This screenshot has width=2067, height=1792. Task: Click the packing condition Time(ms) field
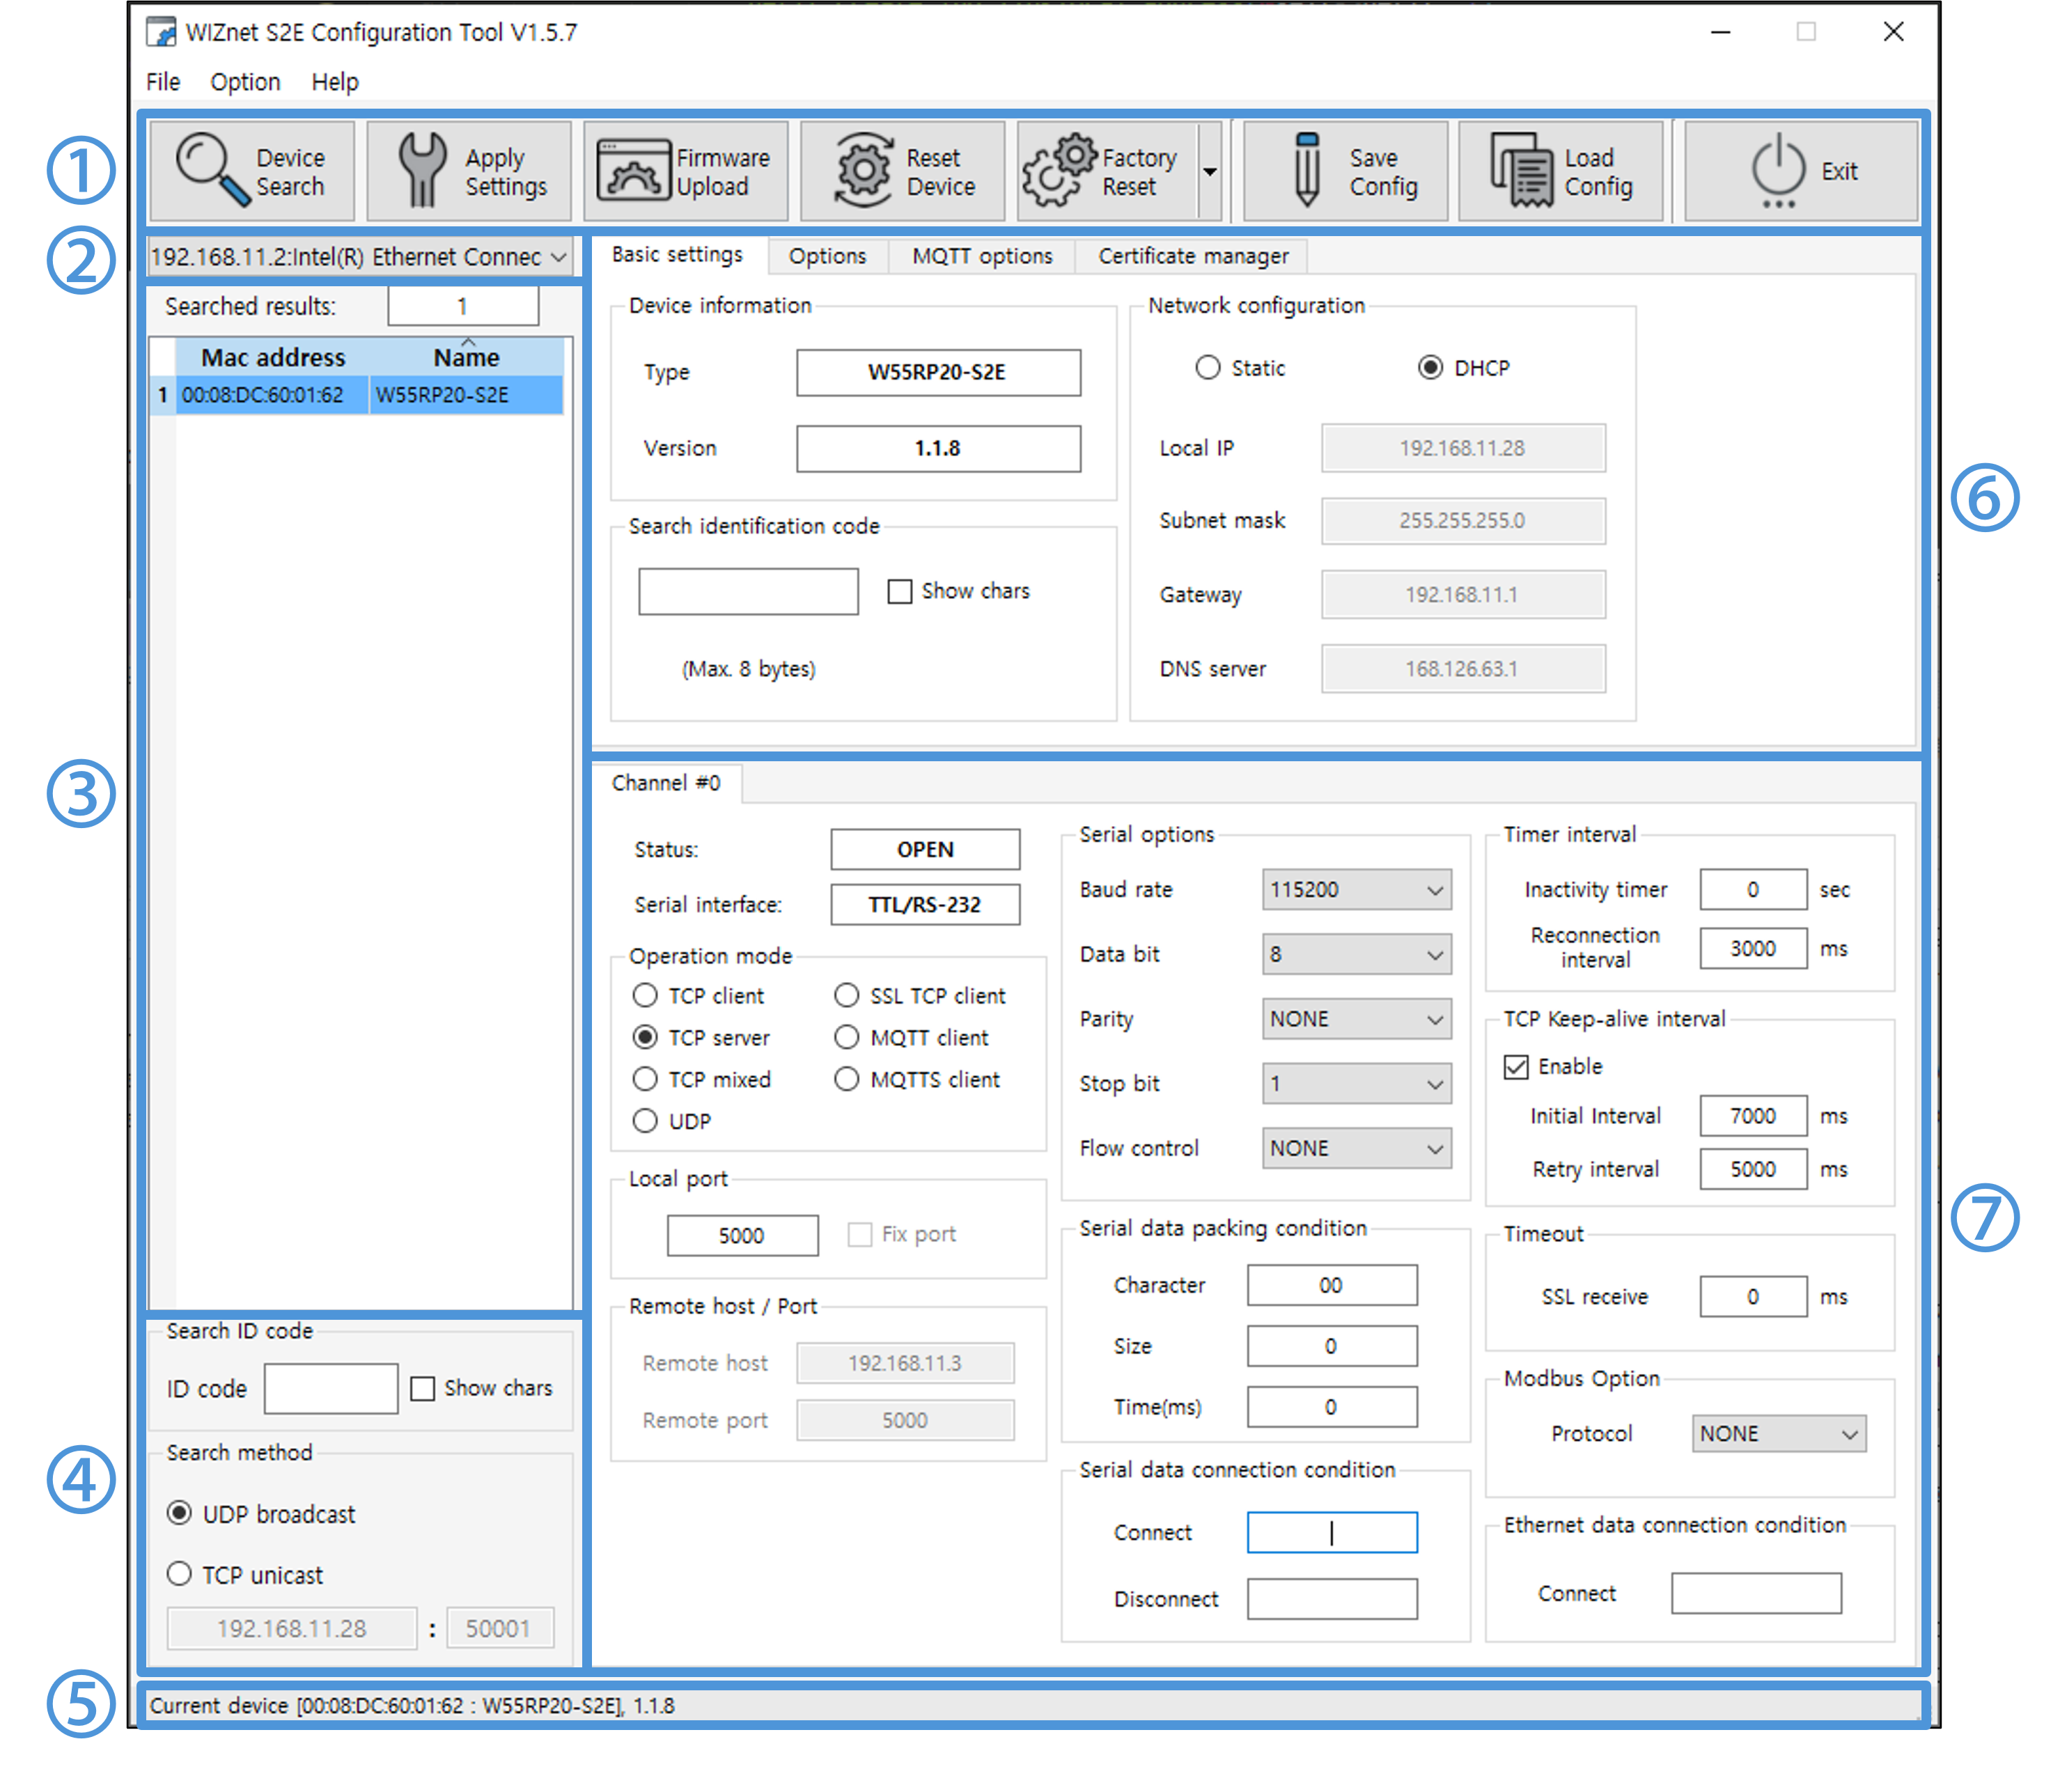pos(1332,1407)
